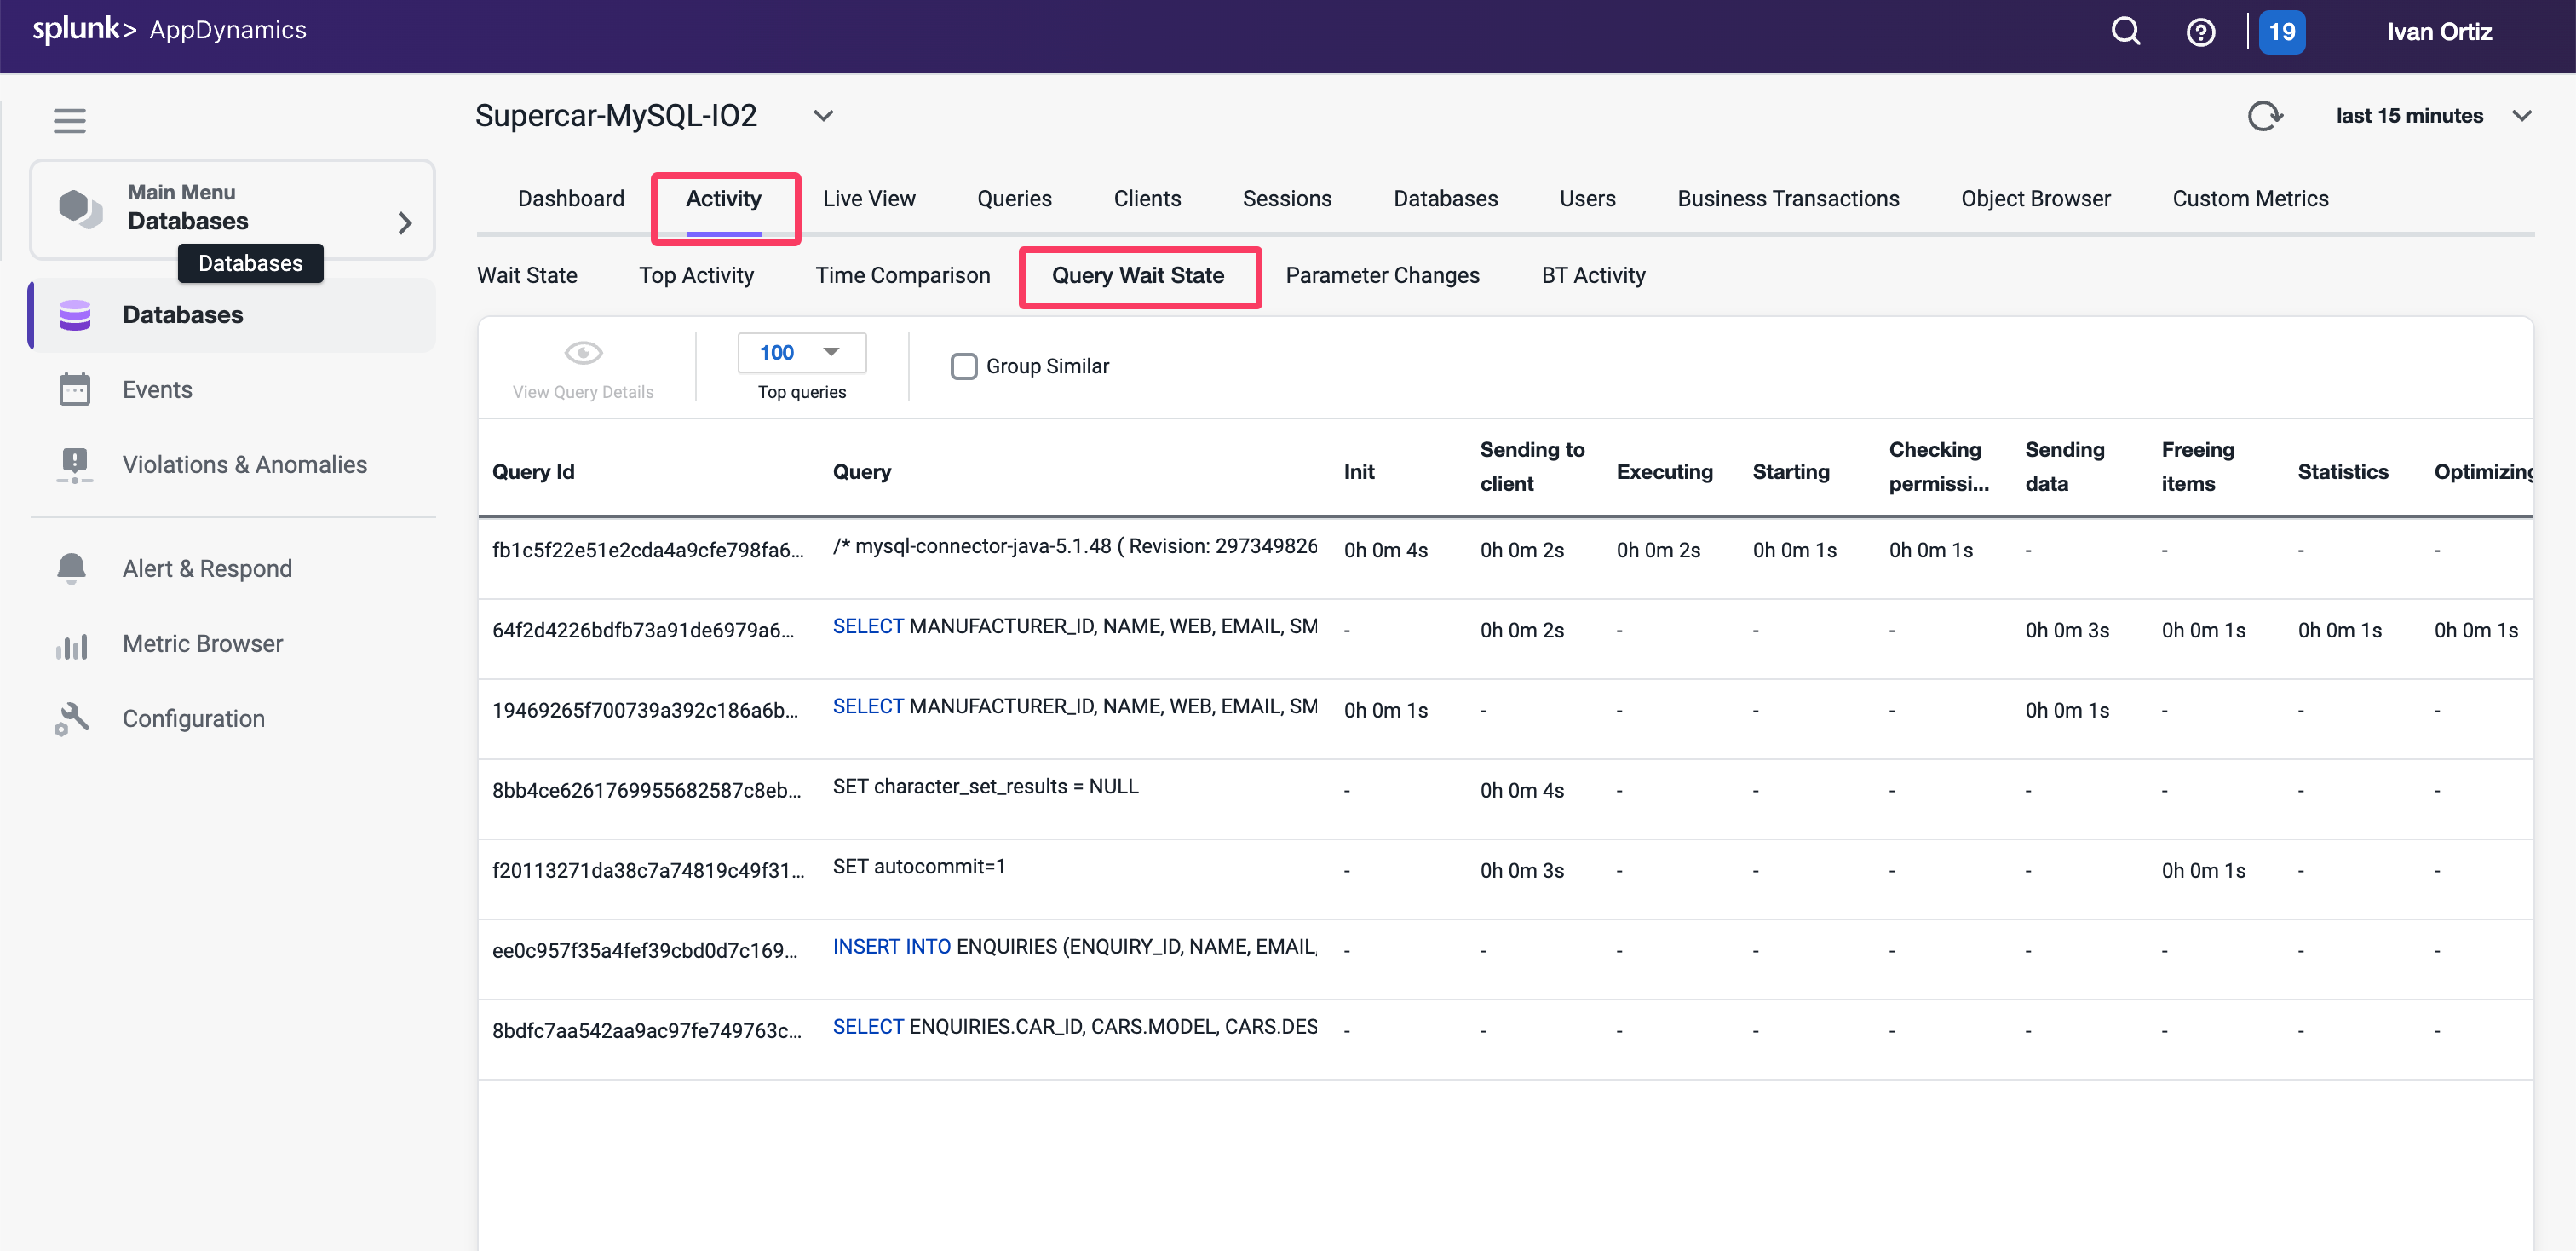
Task: Open Events from the sidebar
Action: click(74, 389)
